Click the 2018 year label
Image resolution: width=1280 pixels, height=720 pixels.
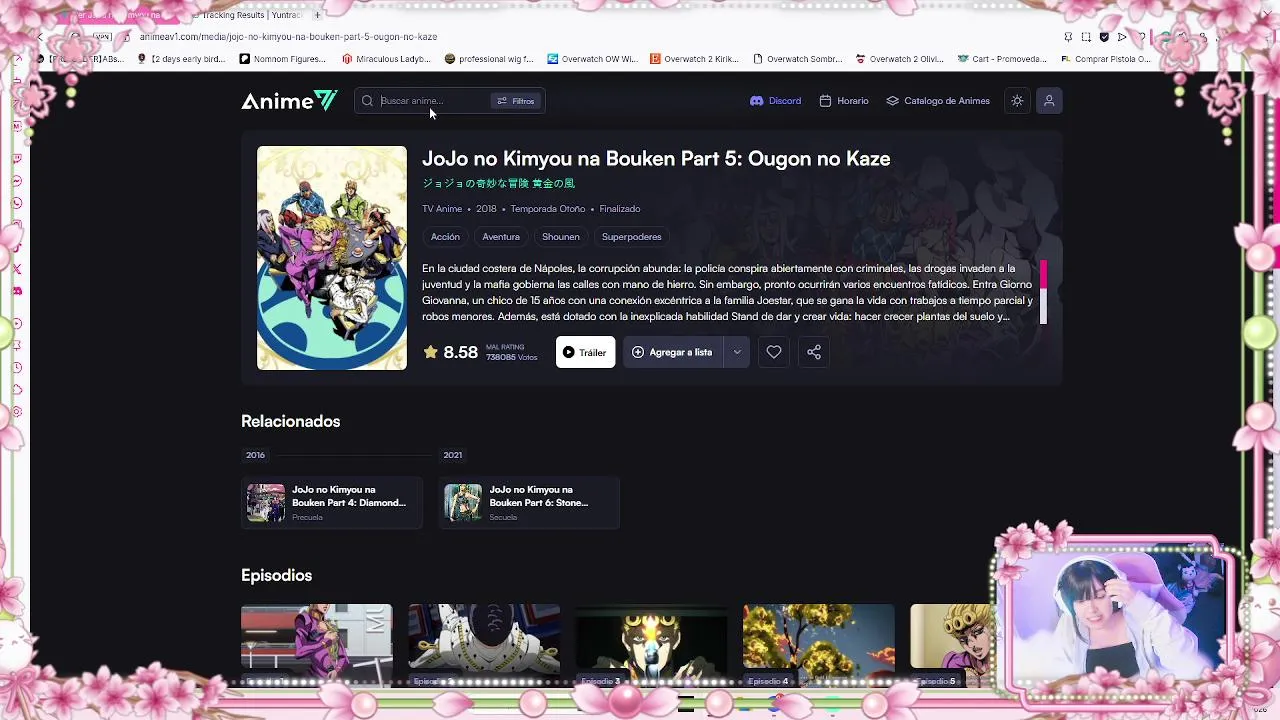point(486,209)
